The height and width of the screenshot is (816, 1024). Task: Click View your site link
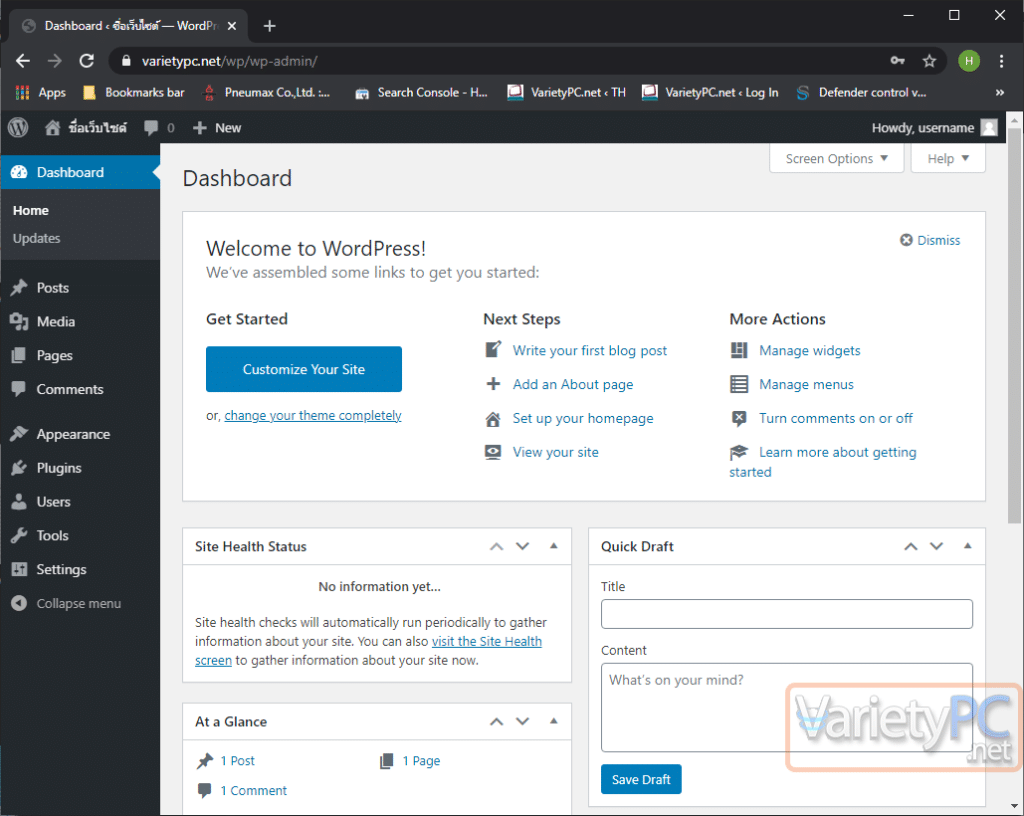[x=555, y=452]
